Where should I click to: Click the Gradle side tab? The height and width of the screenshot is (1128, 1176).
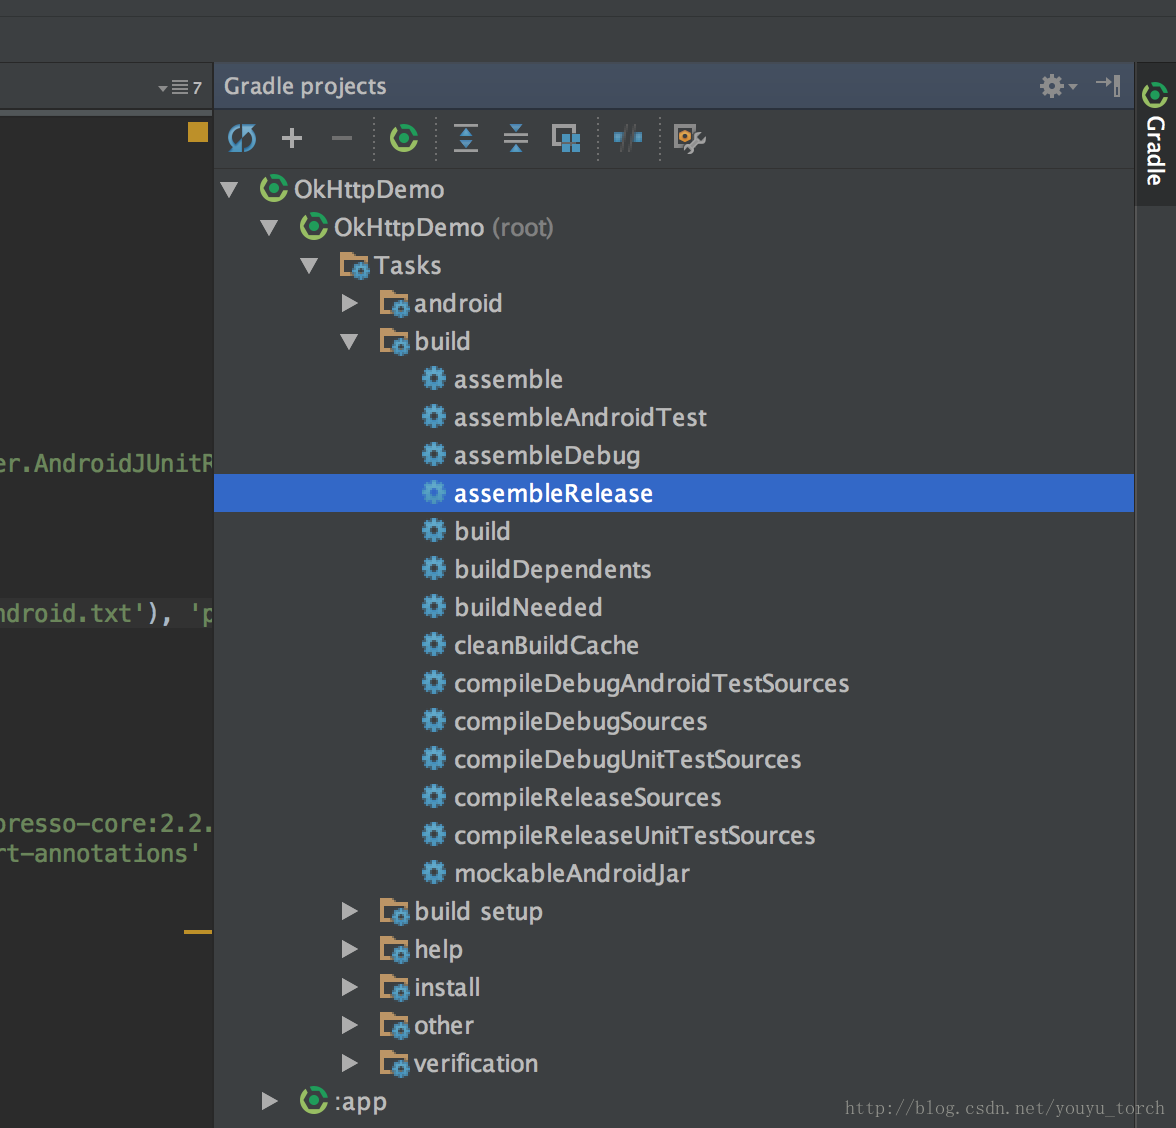click(1155, 134)
